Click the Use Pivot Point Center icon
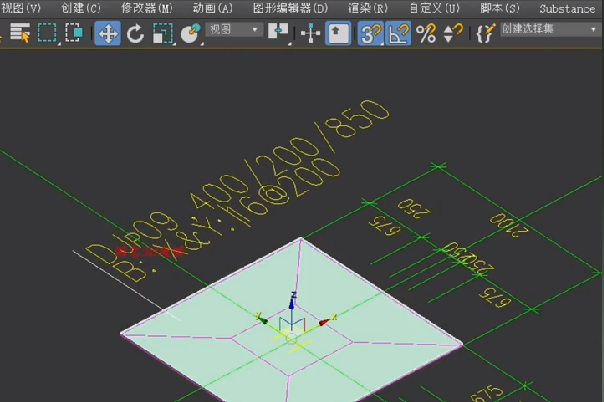The height and width of the screenshot is (402, 604). coord(279,33)
